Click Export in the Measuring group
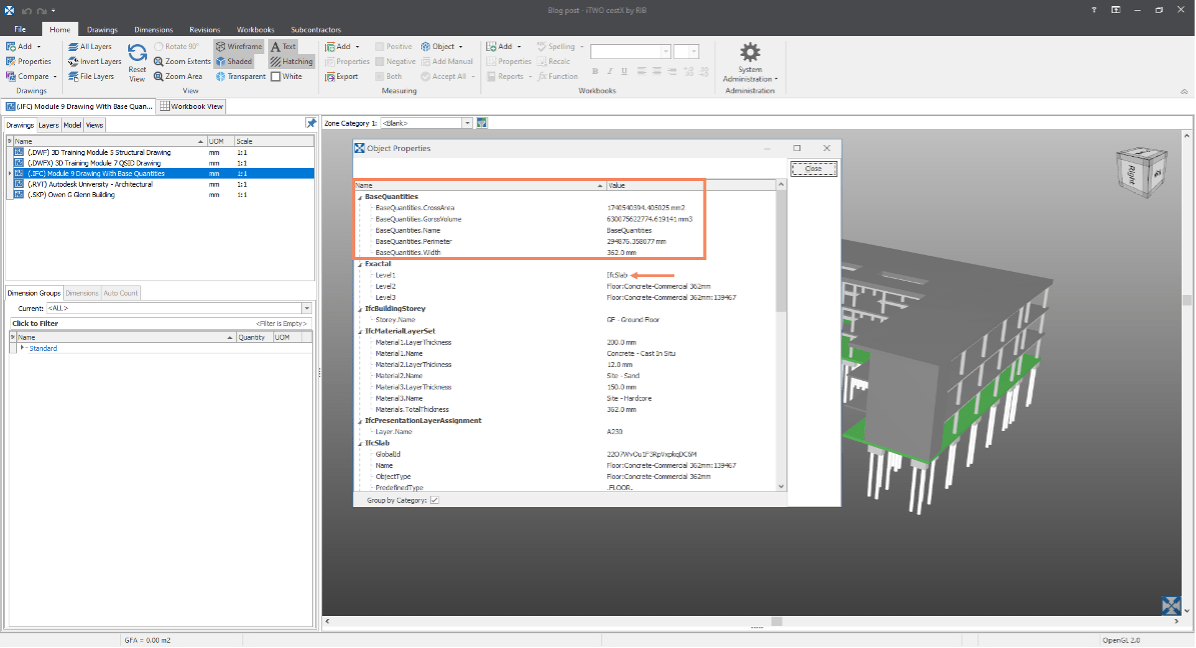Image resolution: width=1196 pixels, height=648 pixels. click(x=342, y=77)
